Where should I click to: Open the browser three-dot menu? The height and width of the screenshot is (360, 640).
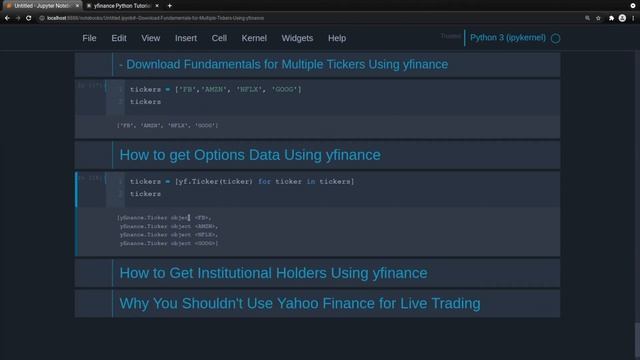tap(633, 18)
